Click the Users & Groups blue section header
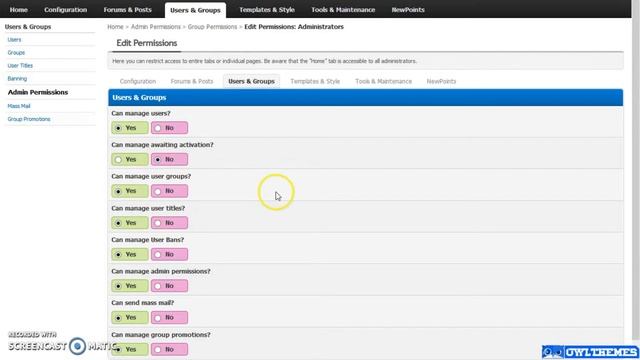Viewport: 640px width, 360px height. point(366,98)
